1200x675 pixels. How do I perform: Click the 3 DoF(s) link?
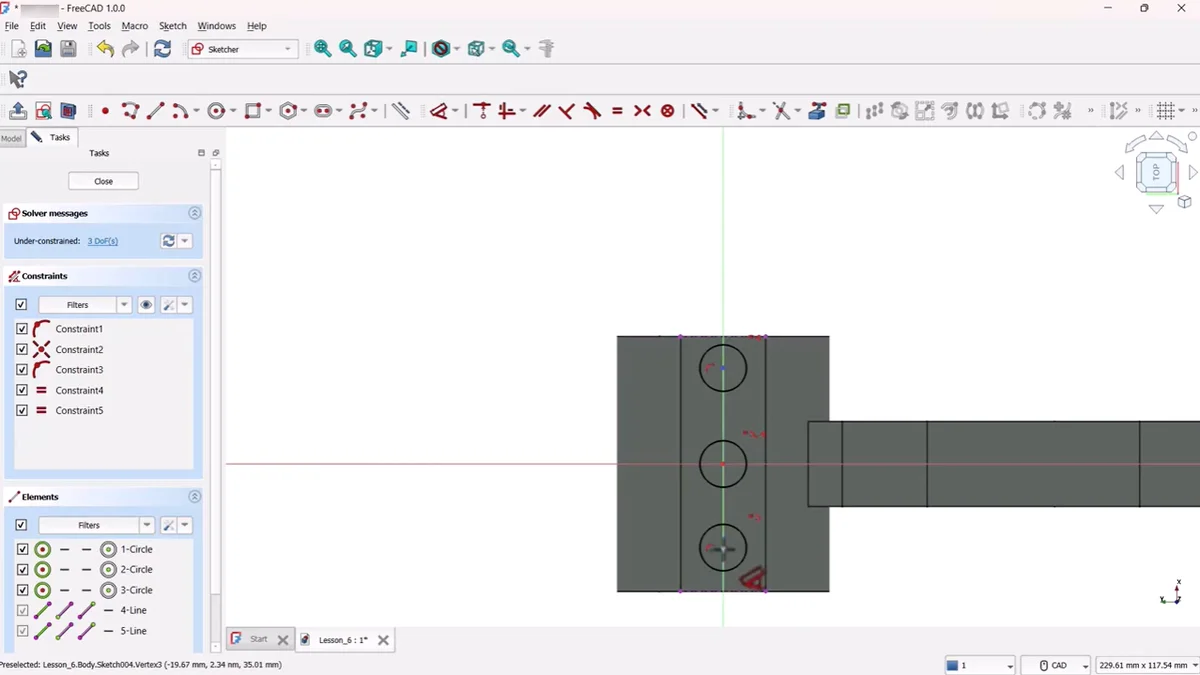tap(102, 241)
